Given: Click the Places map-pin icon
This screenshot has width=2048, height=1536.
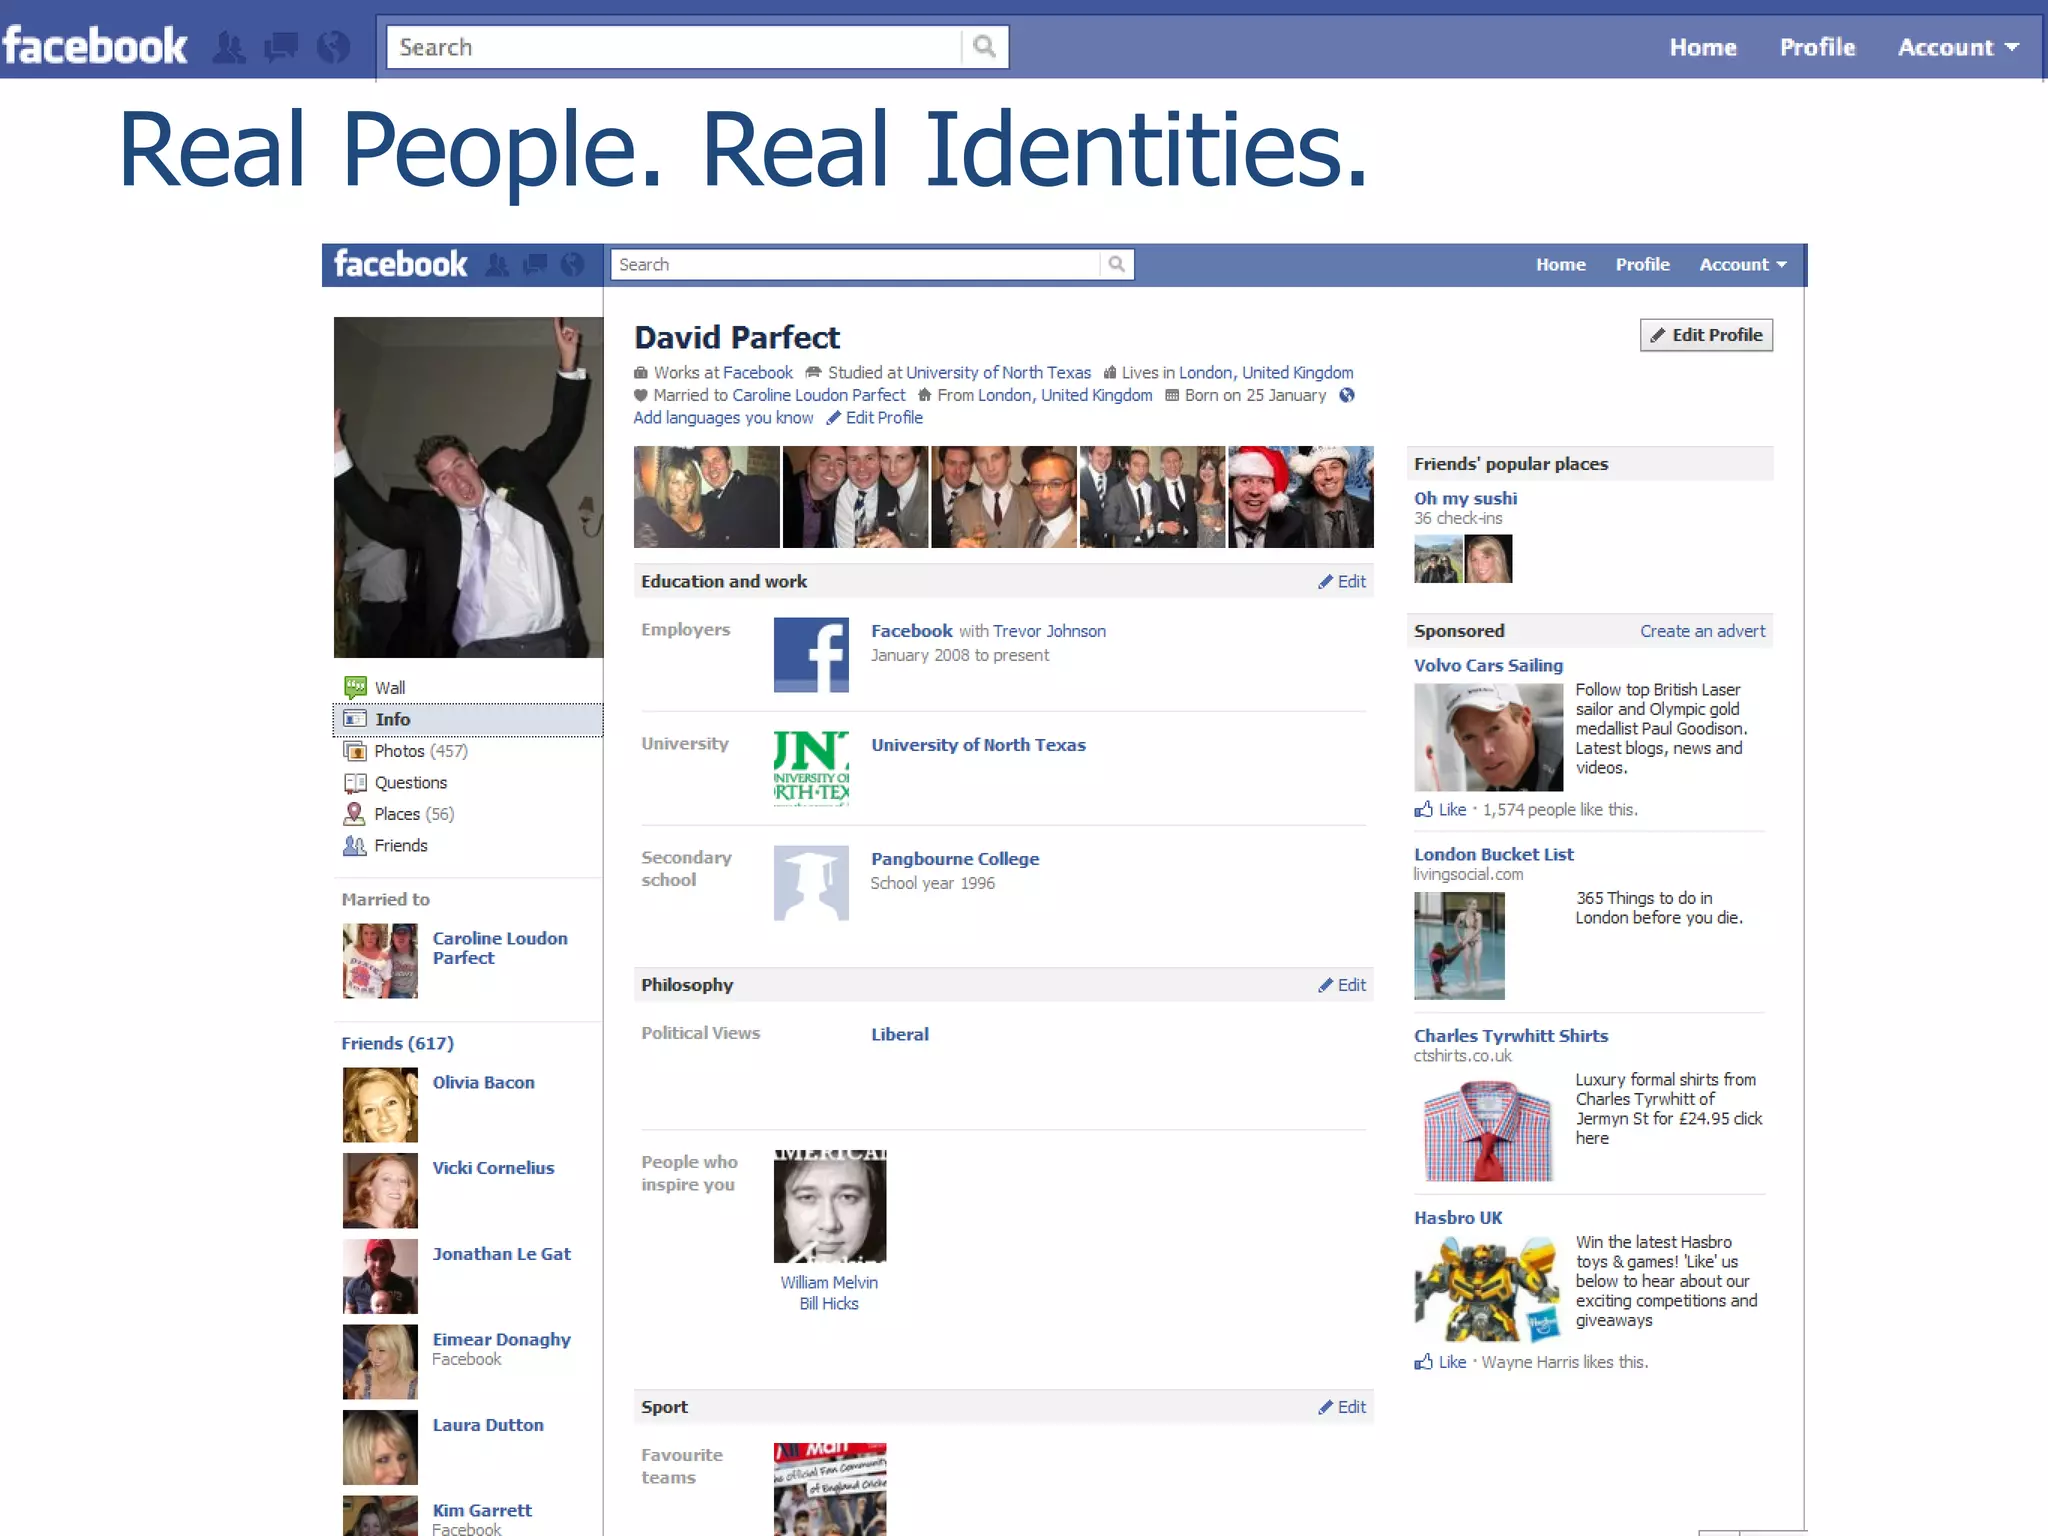Looking at the screenshot, I should pyautogui.click(x=354, y=814).
